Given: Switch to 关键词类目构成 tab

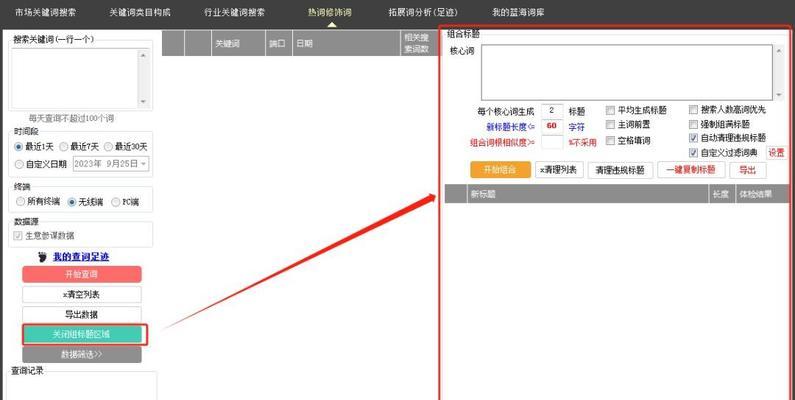Looking at the screenshot, I should [x=140, y=12].
